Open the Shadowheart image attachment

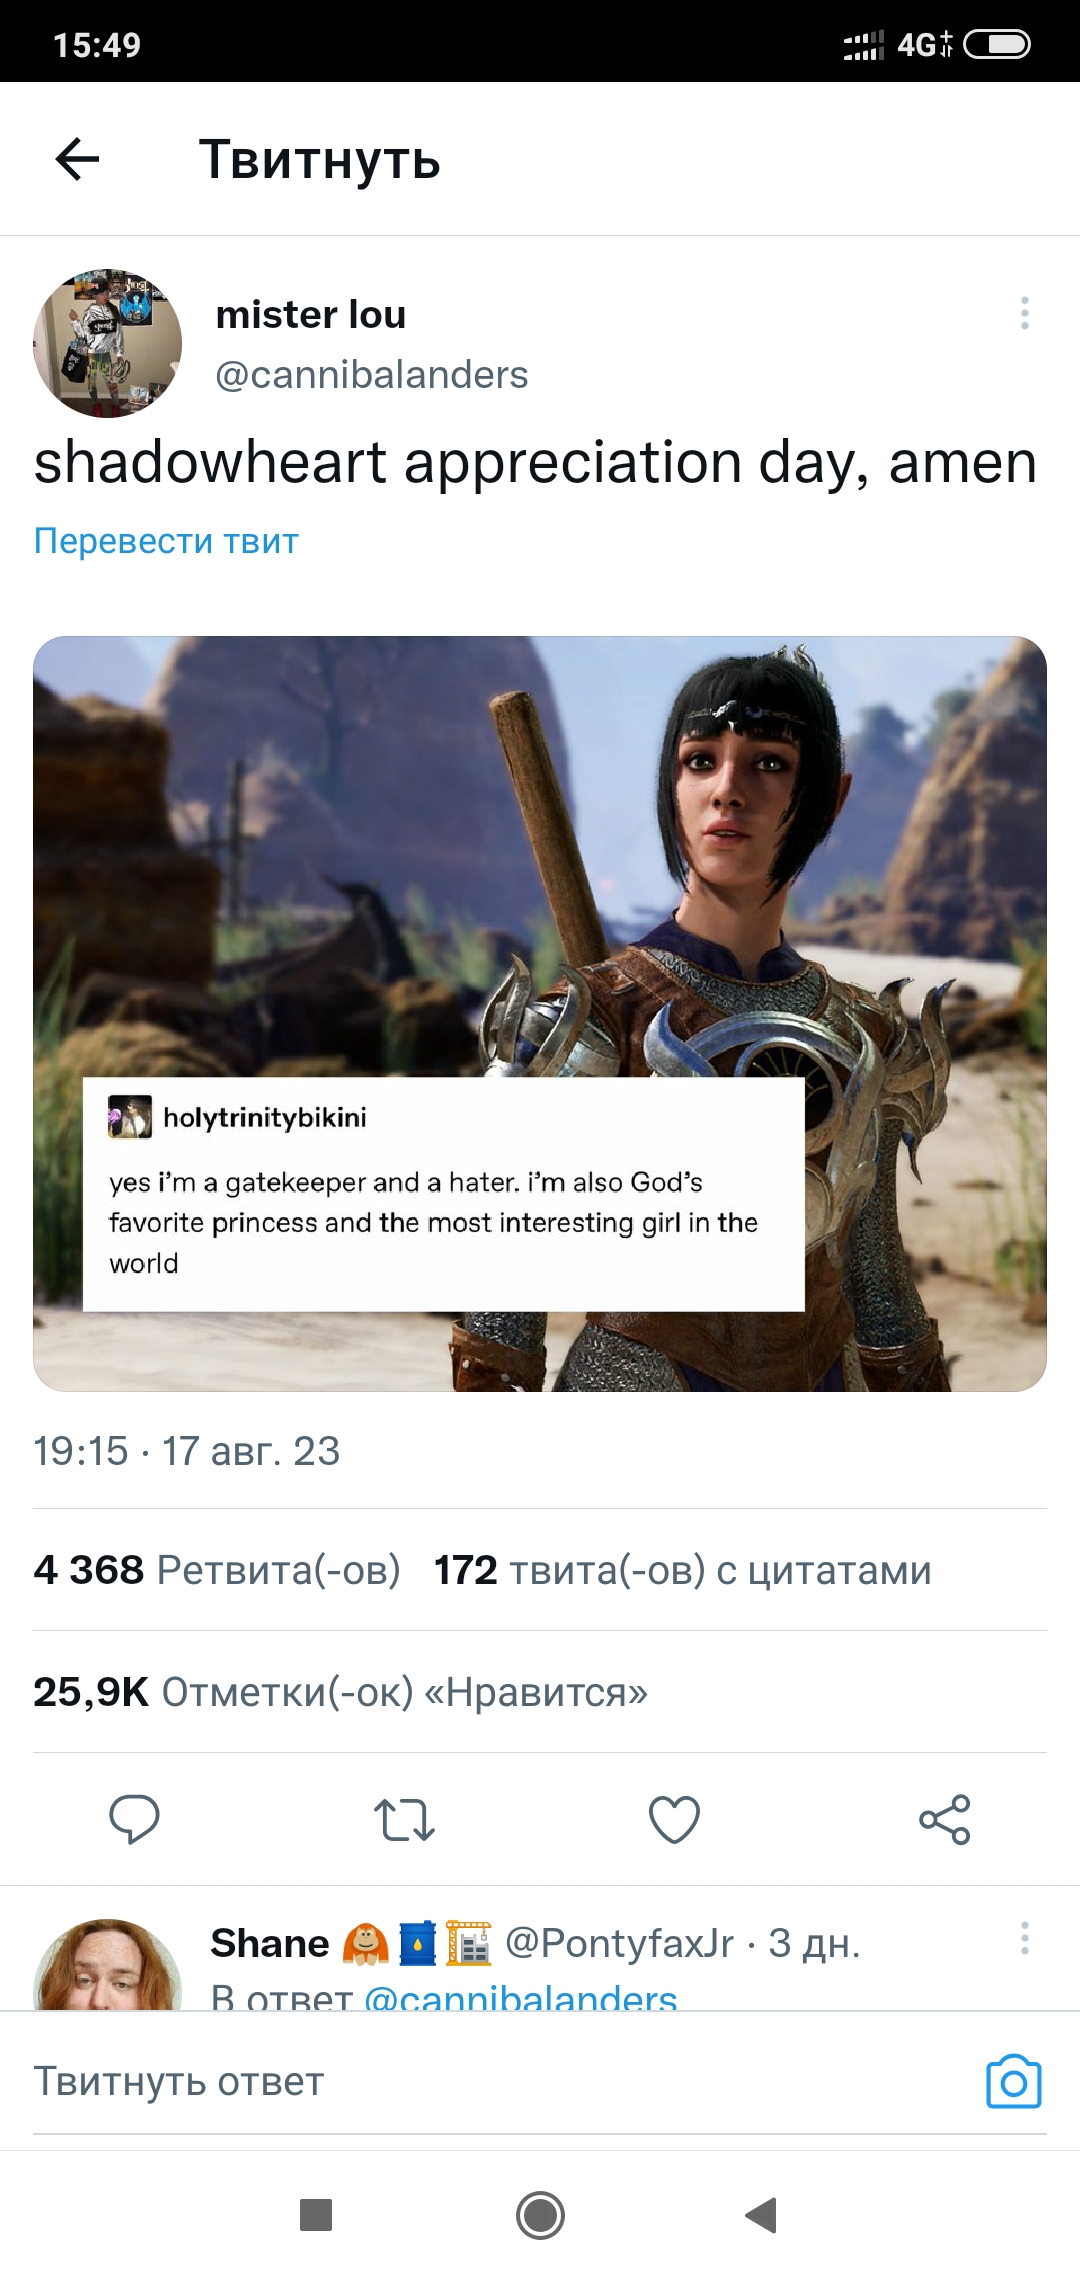point(540,1013)
